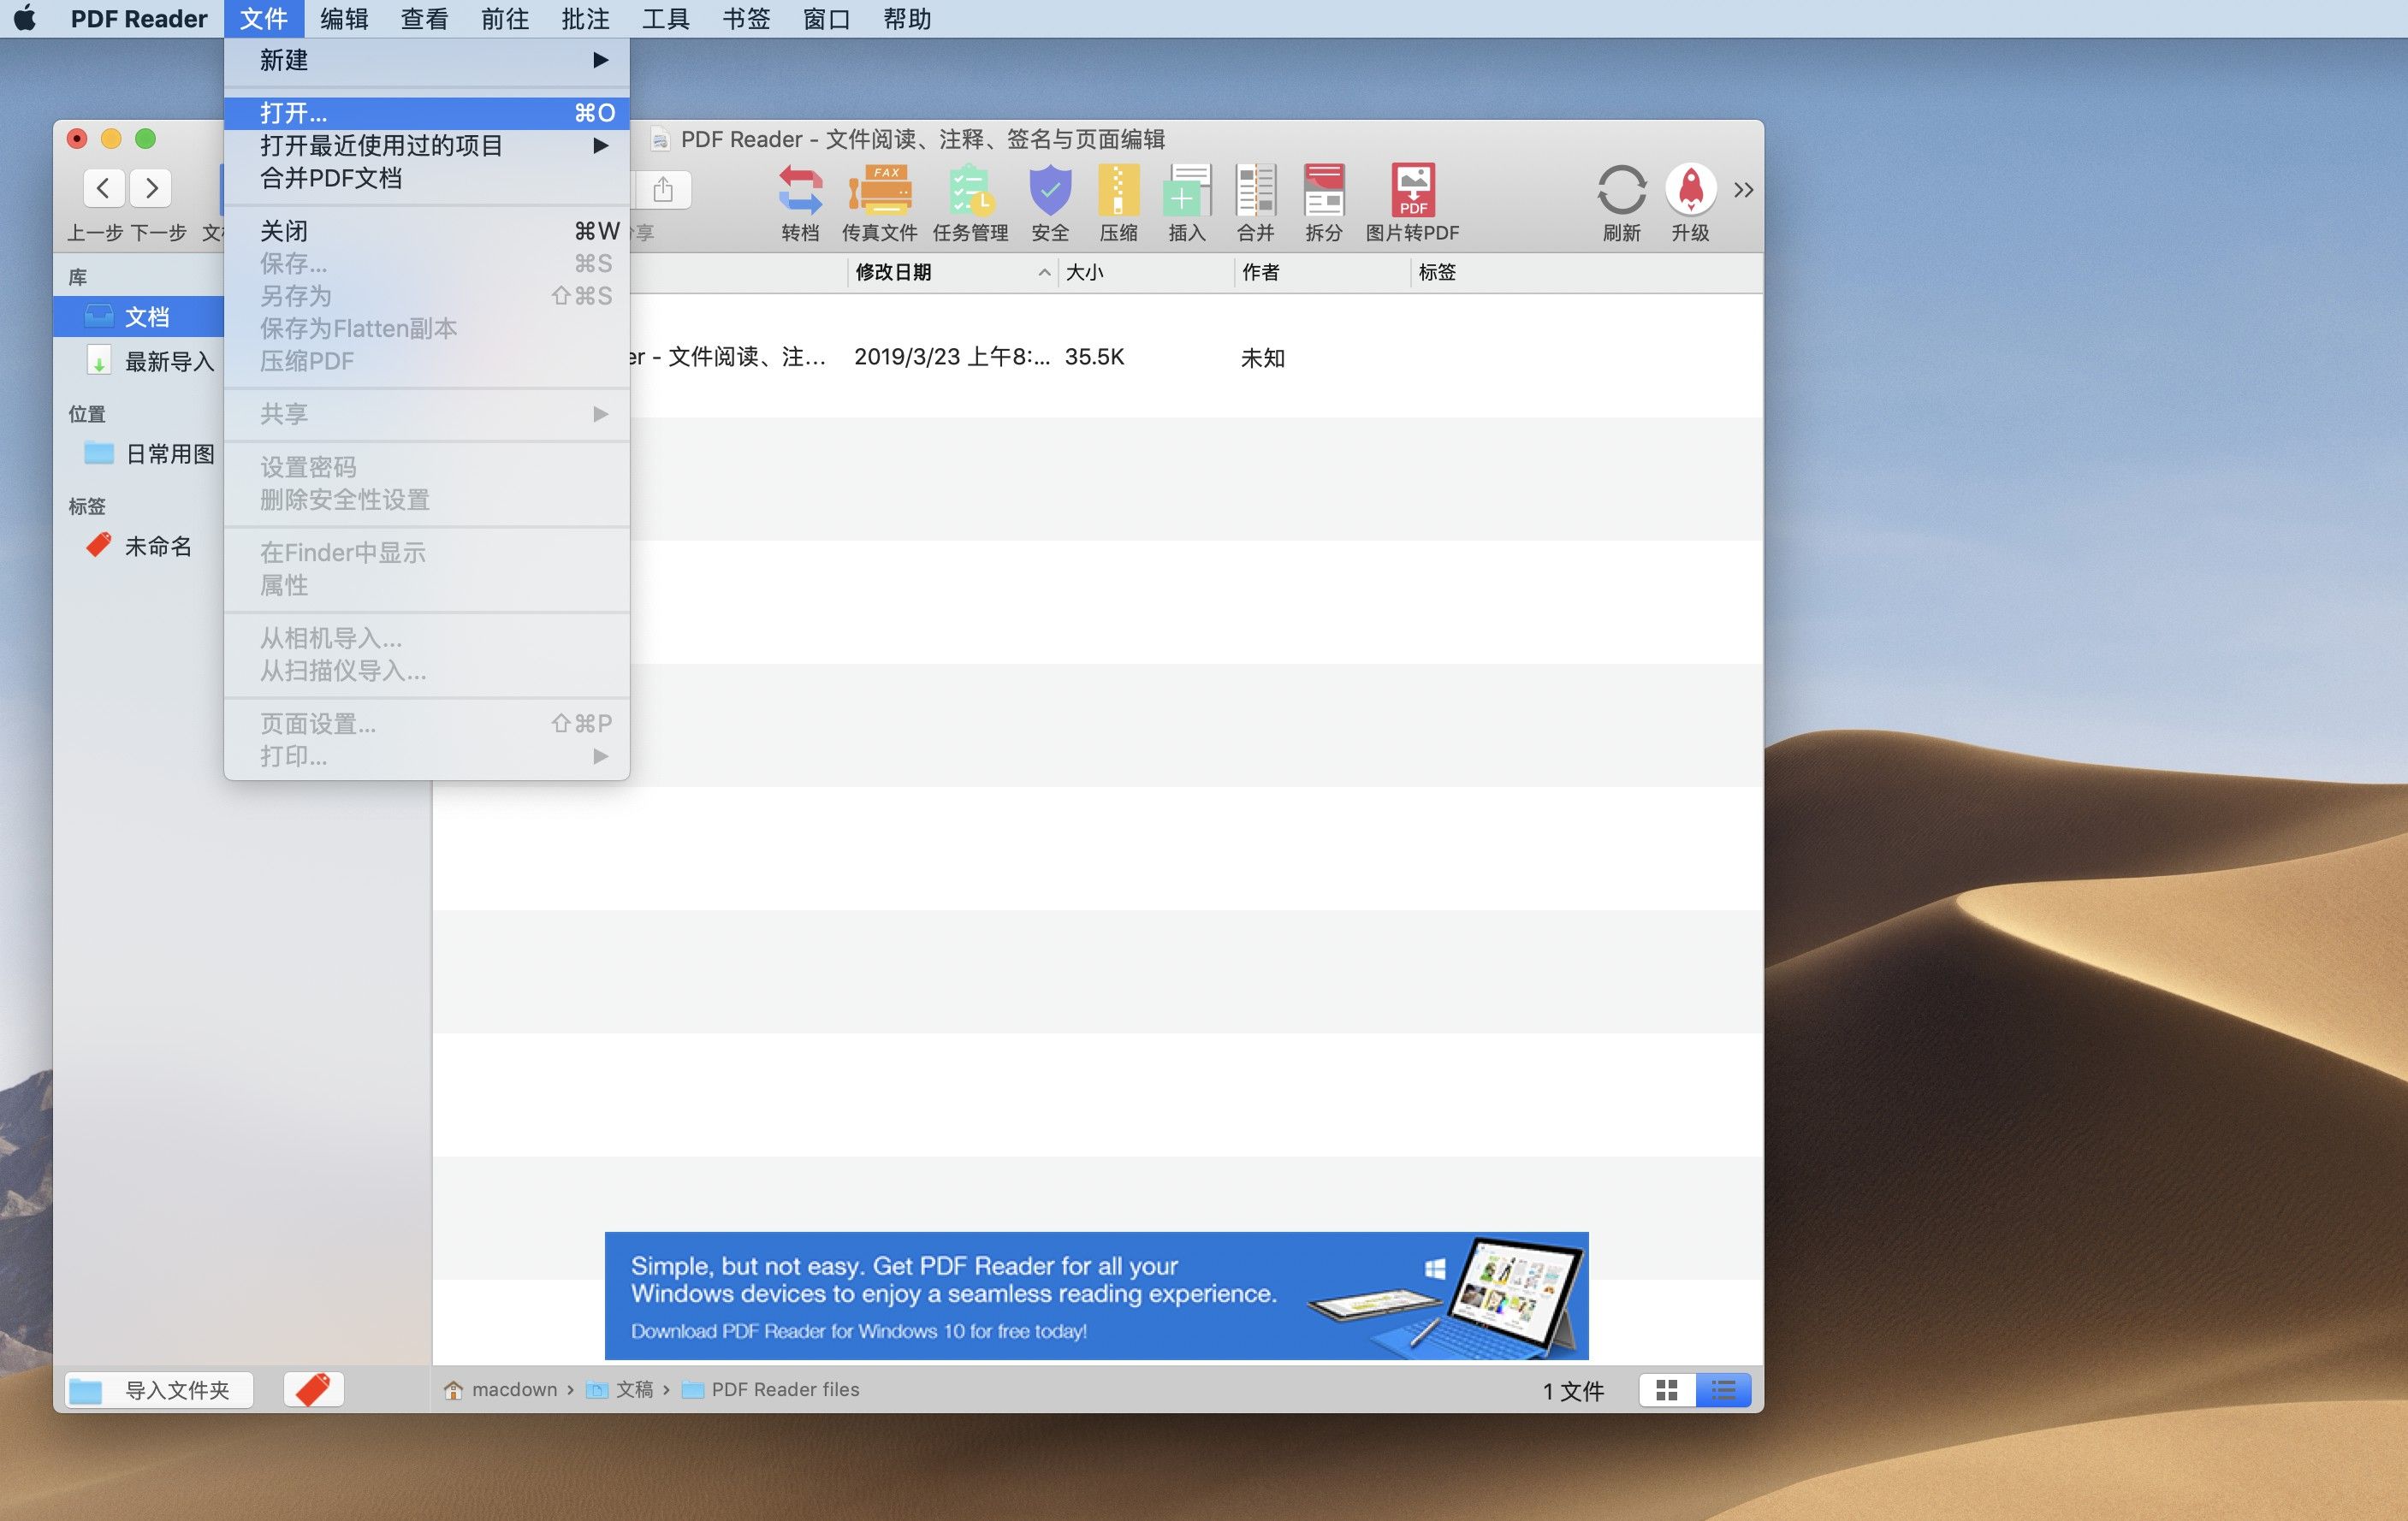Click the red tag button at bottom
2408x1521 pixels.
313,1389
